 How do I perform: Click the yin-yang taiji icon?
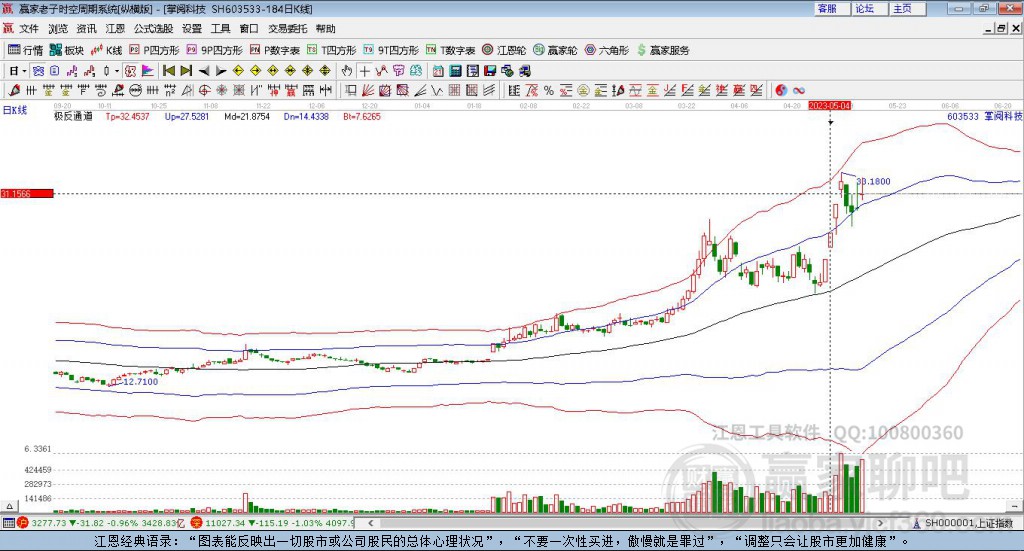tap(781, 91)
